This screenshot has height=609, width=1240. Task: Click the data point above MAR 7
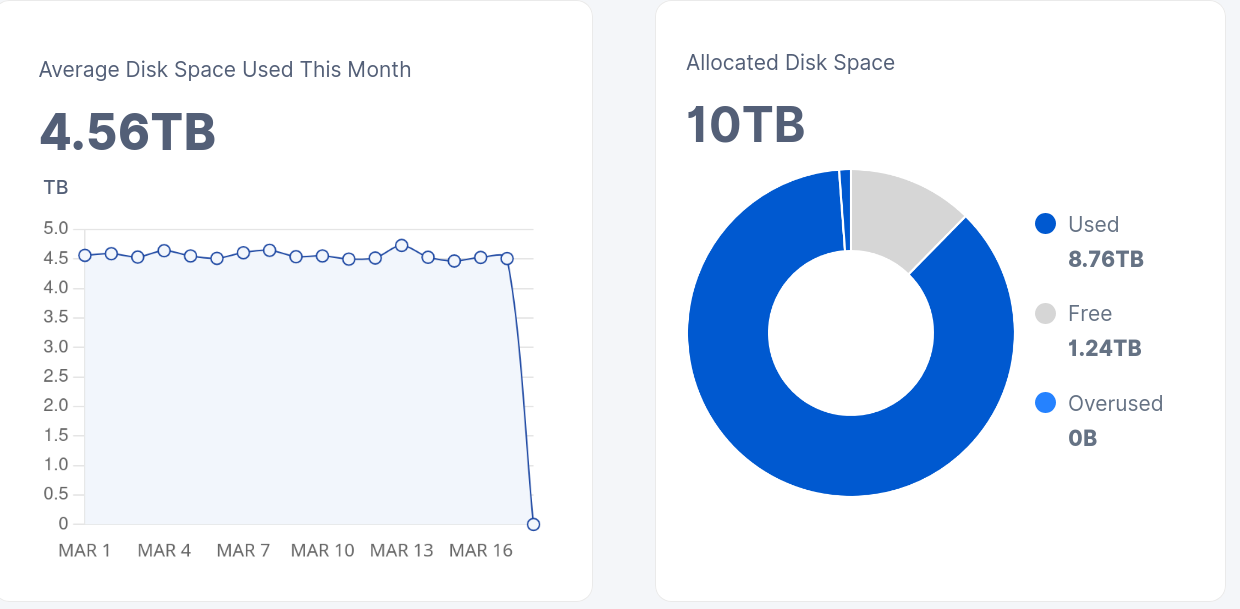[243, 253]
